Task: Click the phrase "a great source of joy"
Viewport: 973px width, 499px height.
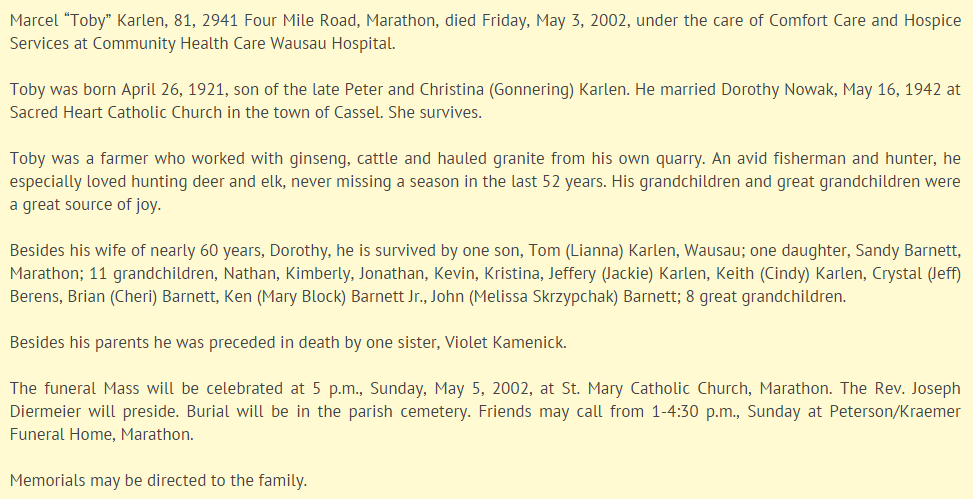Action: 84,204
